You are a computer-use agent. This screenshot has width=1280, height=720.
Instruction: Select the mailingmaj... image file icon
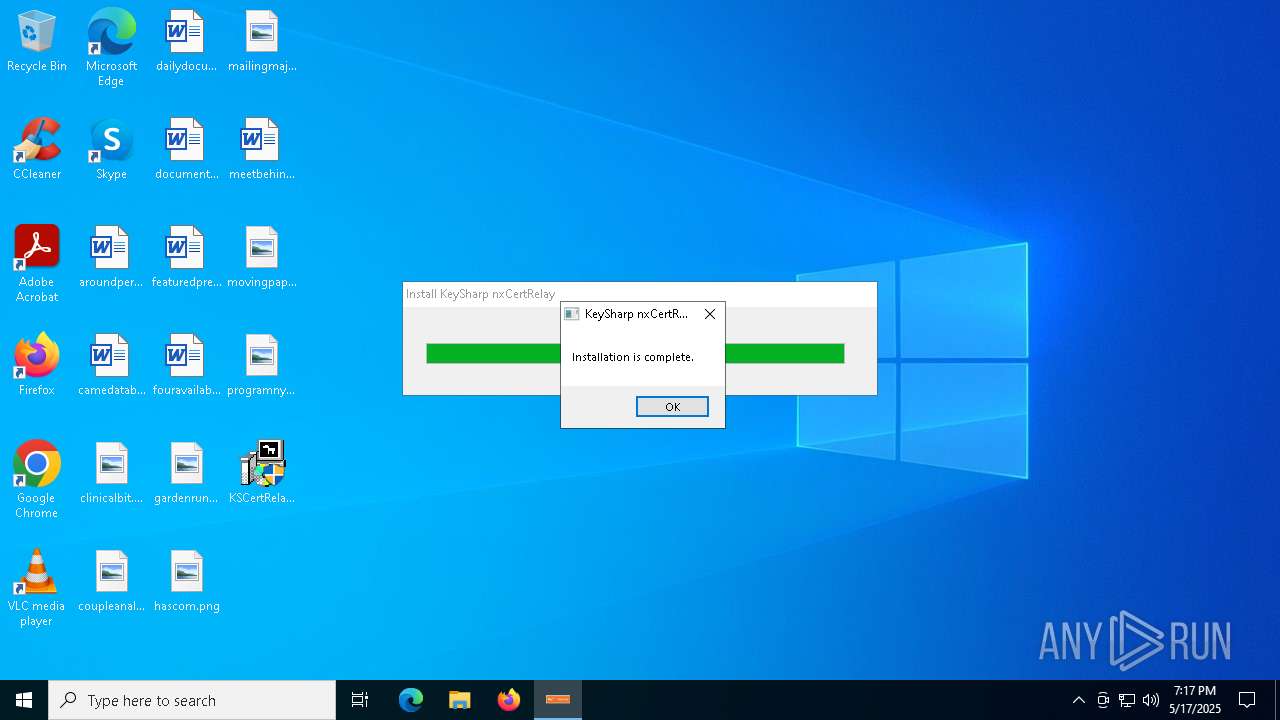click(262, 42)
